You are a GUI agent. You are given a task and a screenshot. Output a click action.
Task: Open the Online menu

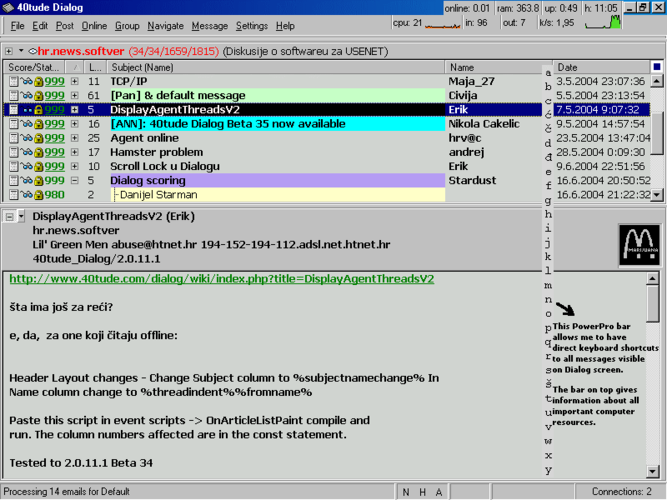tap(94, 26)
